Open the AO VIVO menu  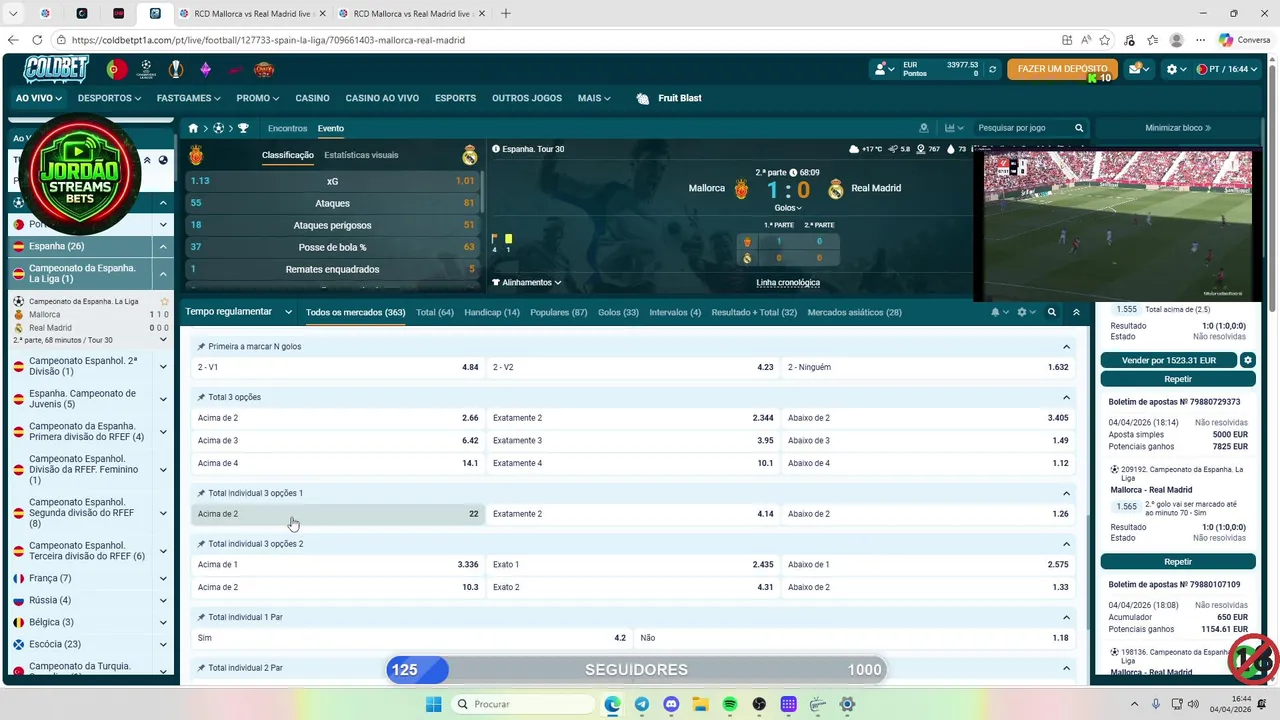[39, 98]
